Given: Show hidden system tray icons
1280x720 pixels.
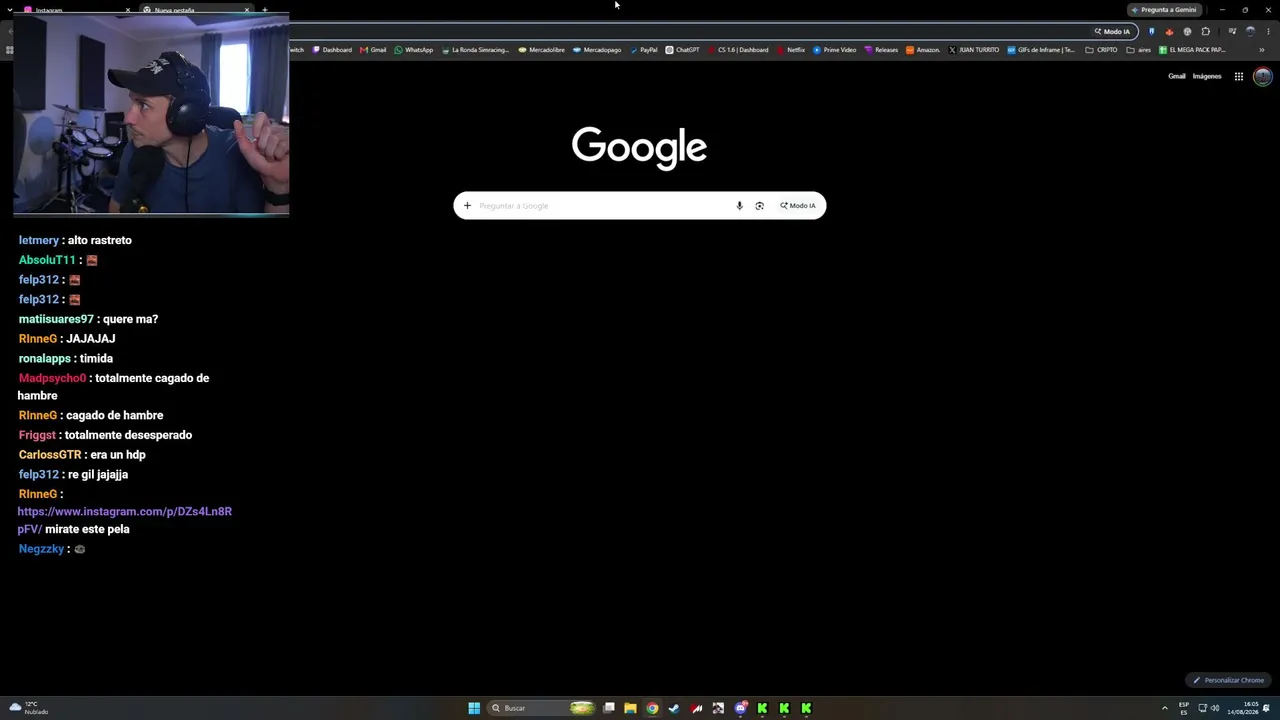Looking at the screenshot, I should 1165,708.
